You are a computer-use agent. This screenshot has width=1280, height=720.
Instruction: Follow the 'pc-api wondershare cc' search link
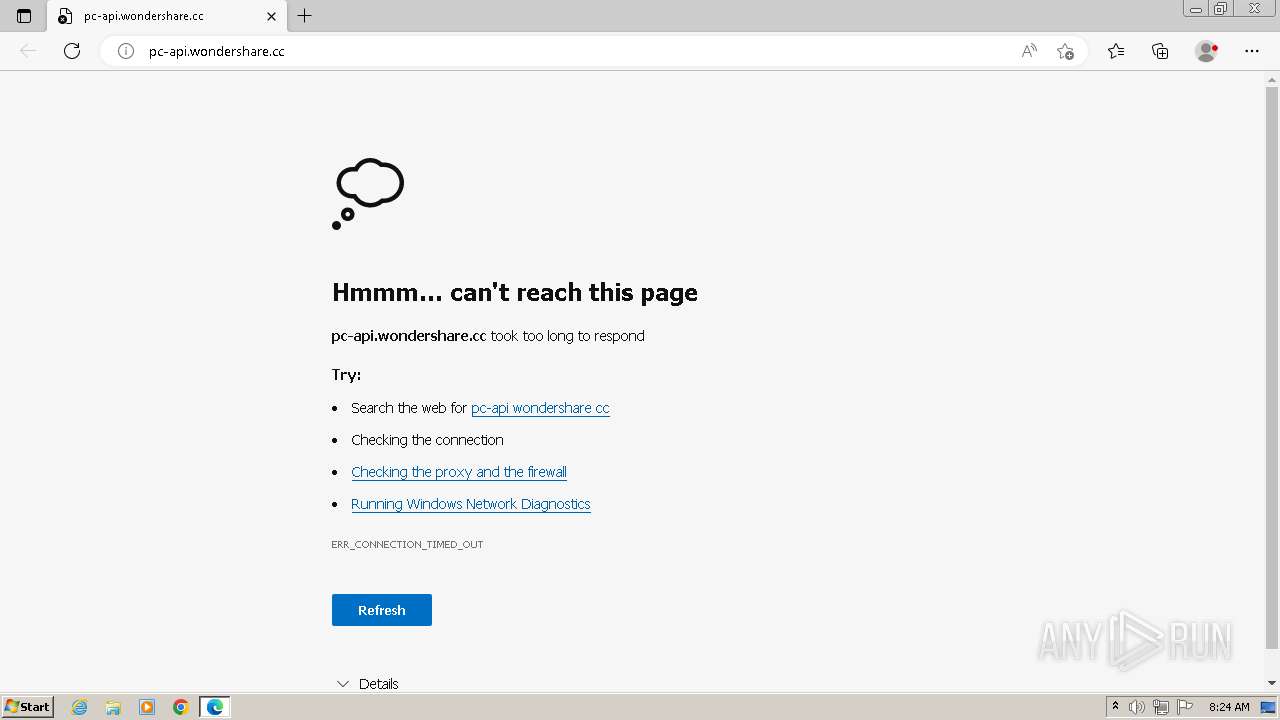click(540, 408)
